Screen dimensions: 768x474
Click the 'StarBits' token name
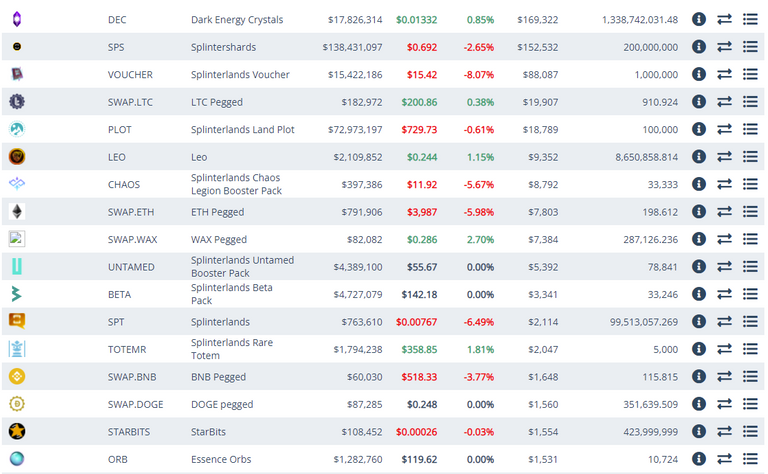[x=208, y=432]
